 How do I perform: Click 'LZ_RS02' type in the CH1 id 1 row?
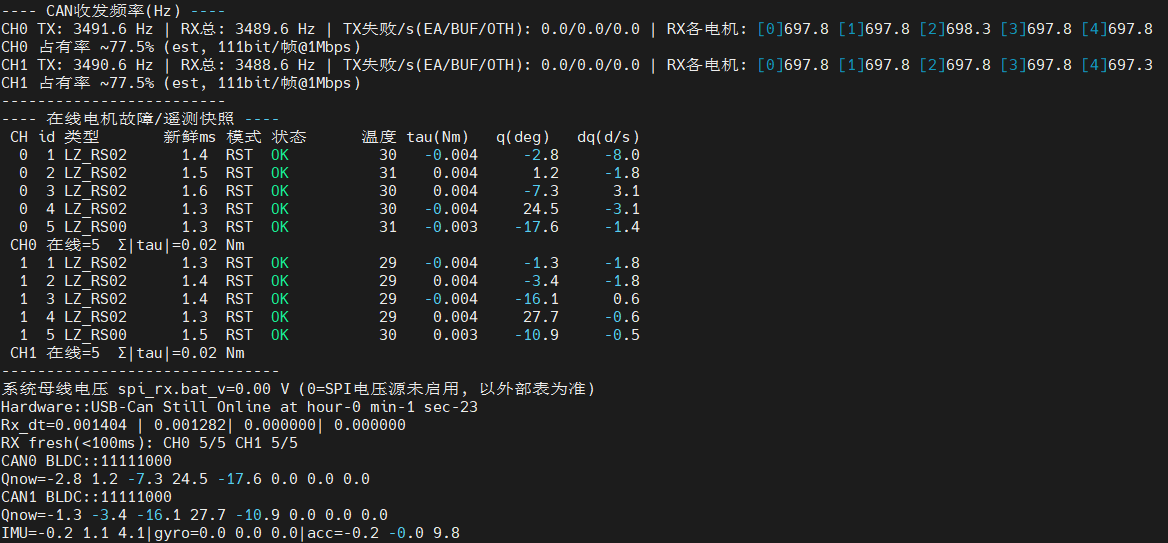95,263
